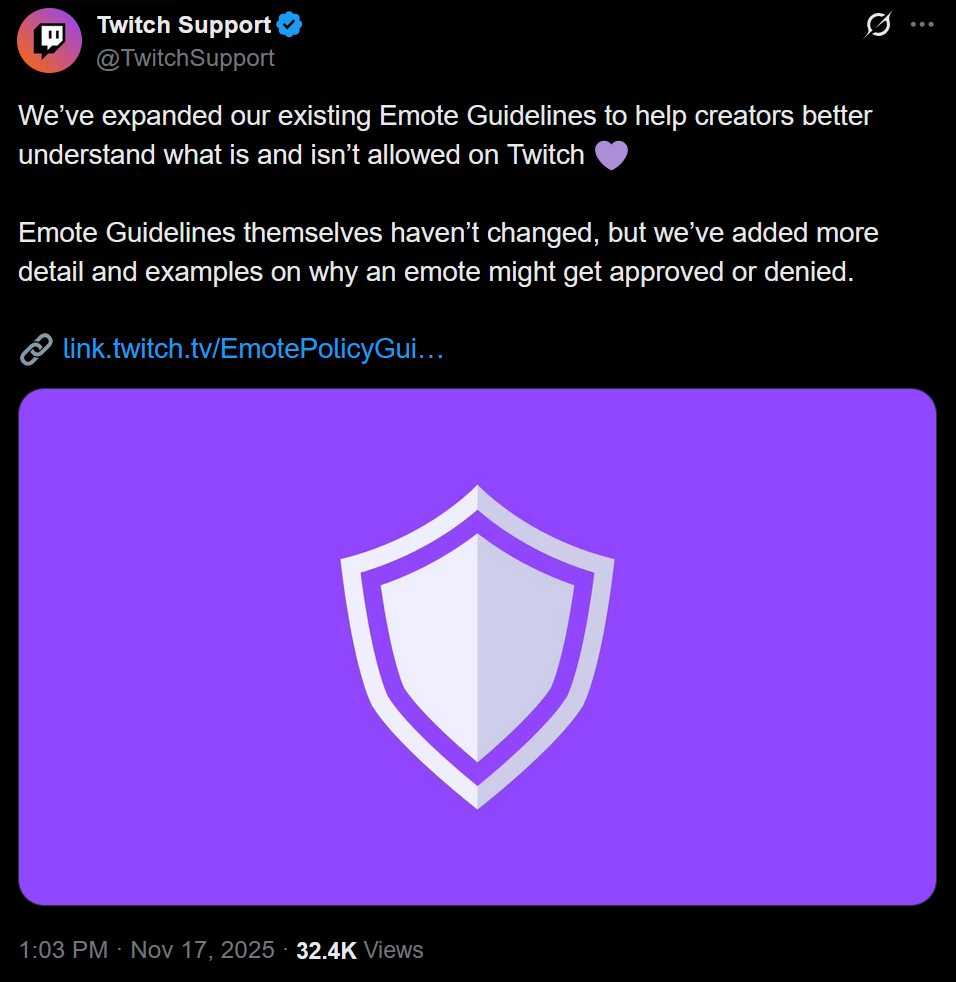
Task: Open the Twitch Support profile avatar
Action: (49, 41)
